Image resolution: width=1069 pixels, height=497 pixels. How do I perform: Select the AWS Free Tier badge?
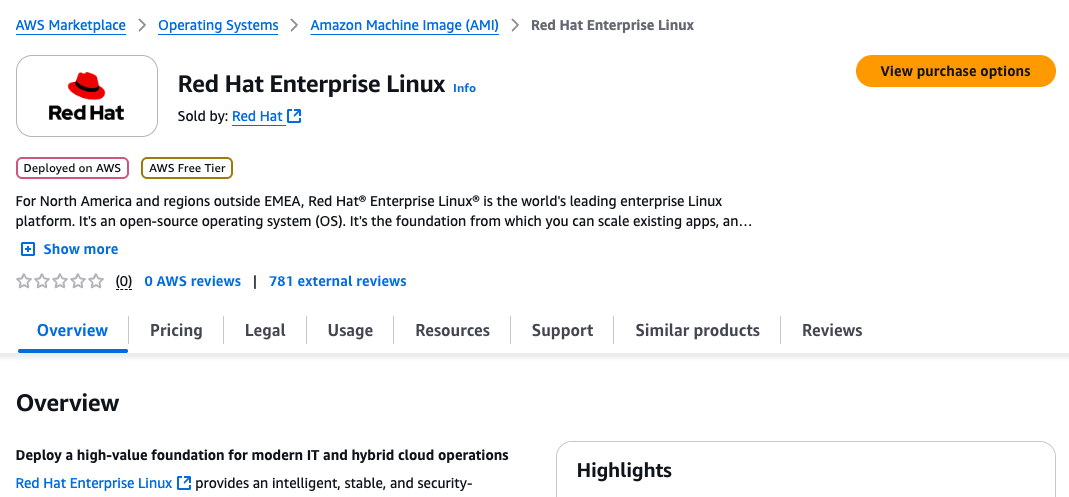[187, 168]
